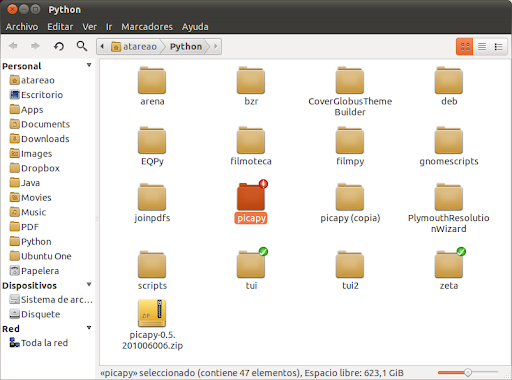Image resolution: width=512 pixels, height=380 pixels.
Task: Select the deb folder
Action: [449, 86]
